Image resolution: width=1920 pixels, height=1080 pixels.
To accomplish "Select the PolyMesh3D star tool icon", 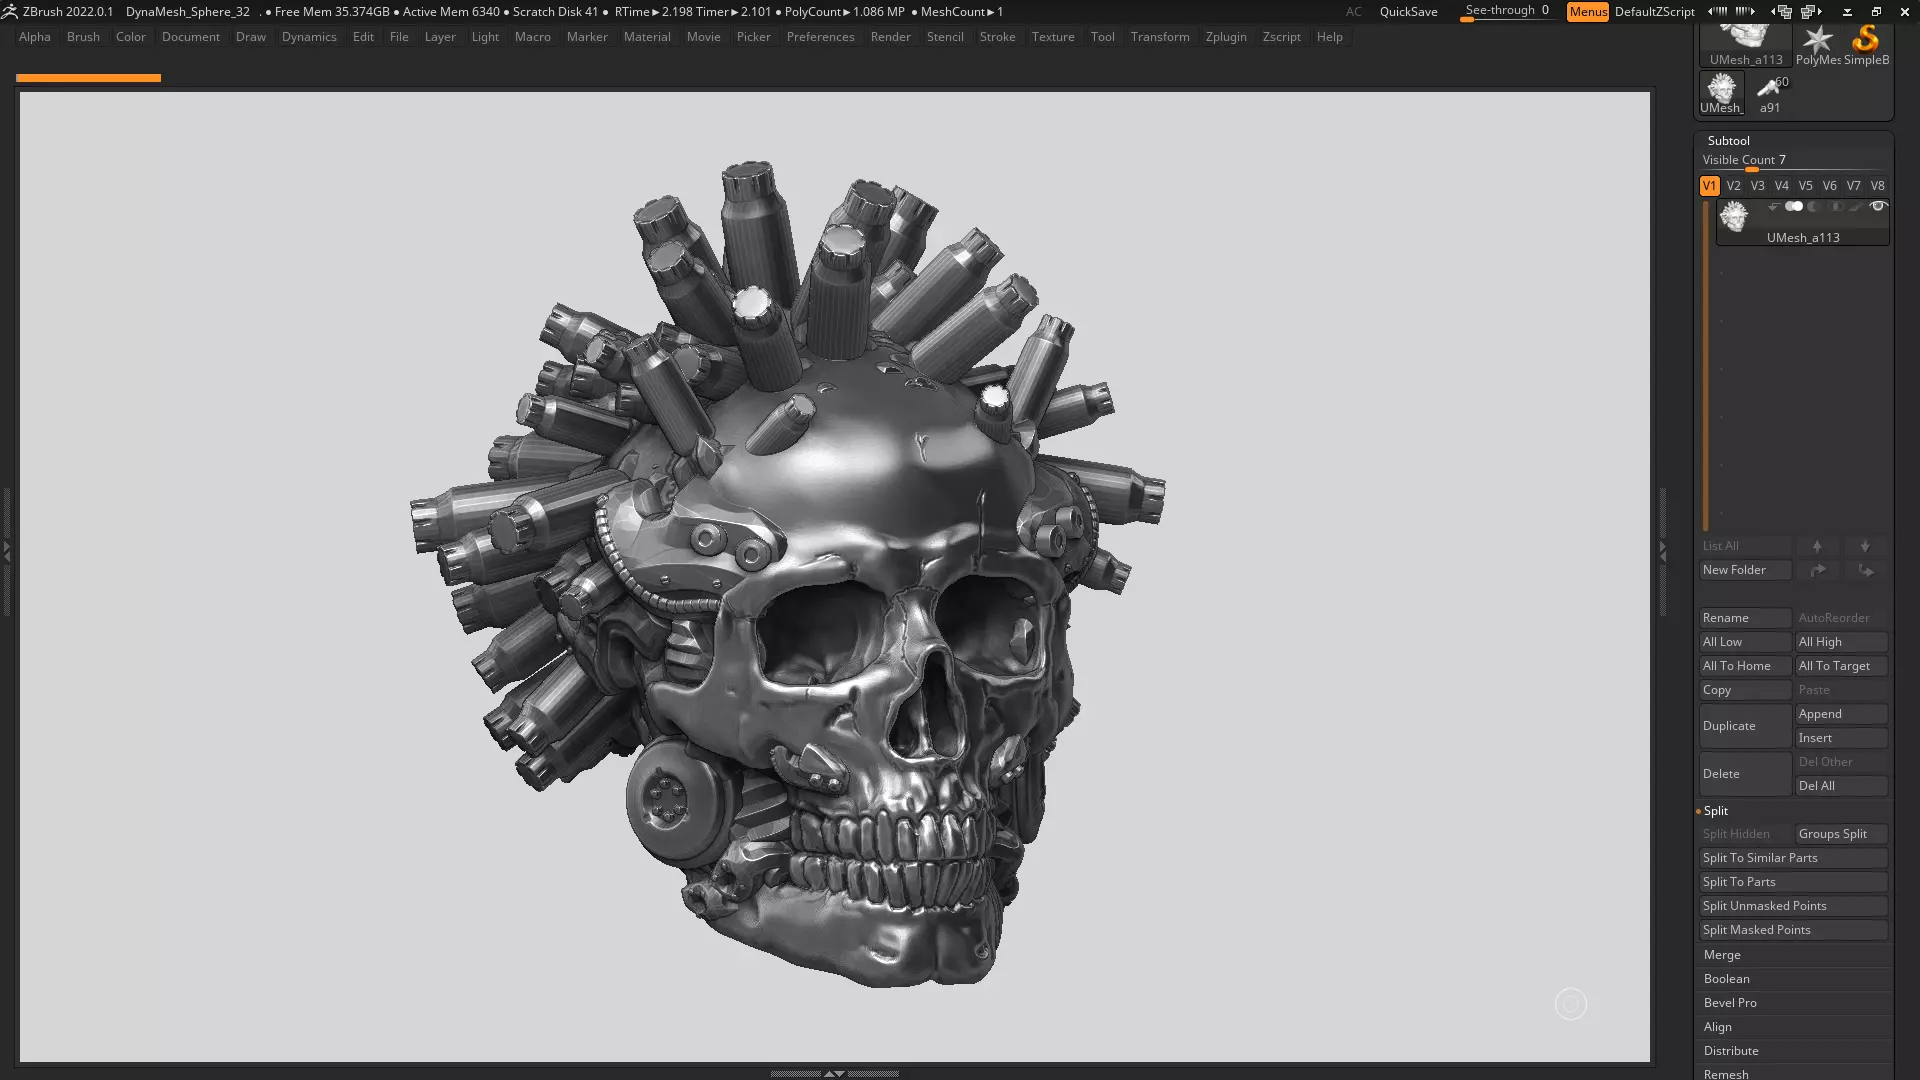I will tap(1817, 42).
